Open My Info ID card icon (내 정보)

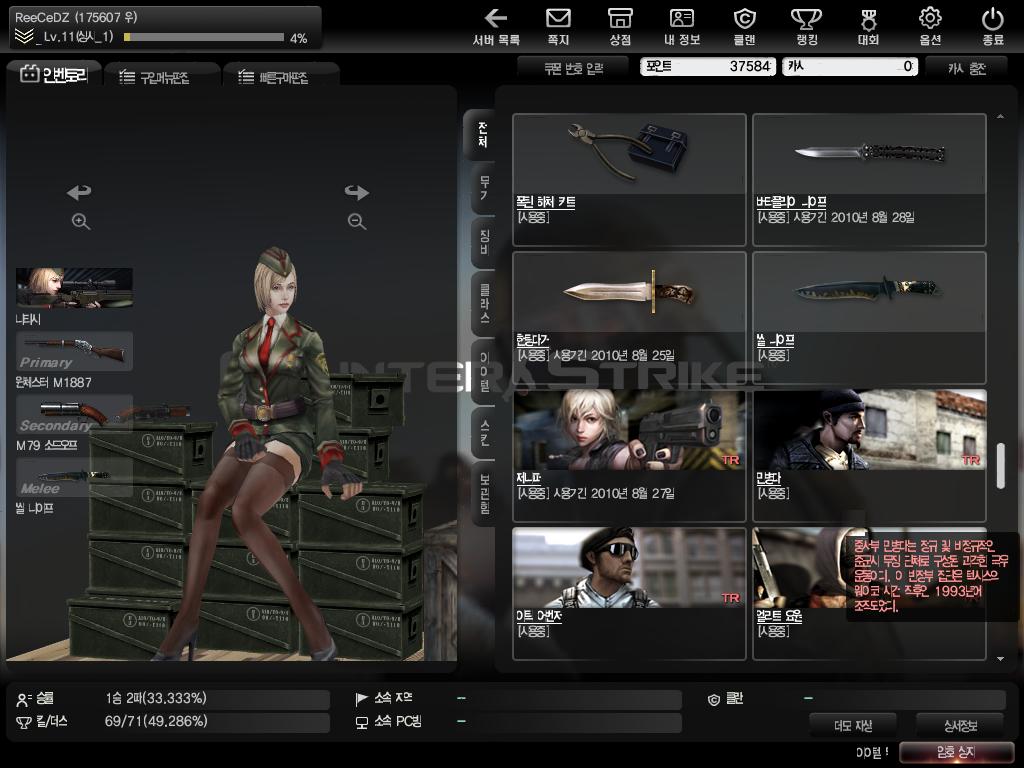point(682,26)
